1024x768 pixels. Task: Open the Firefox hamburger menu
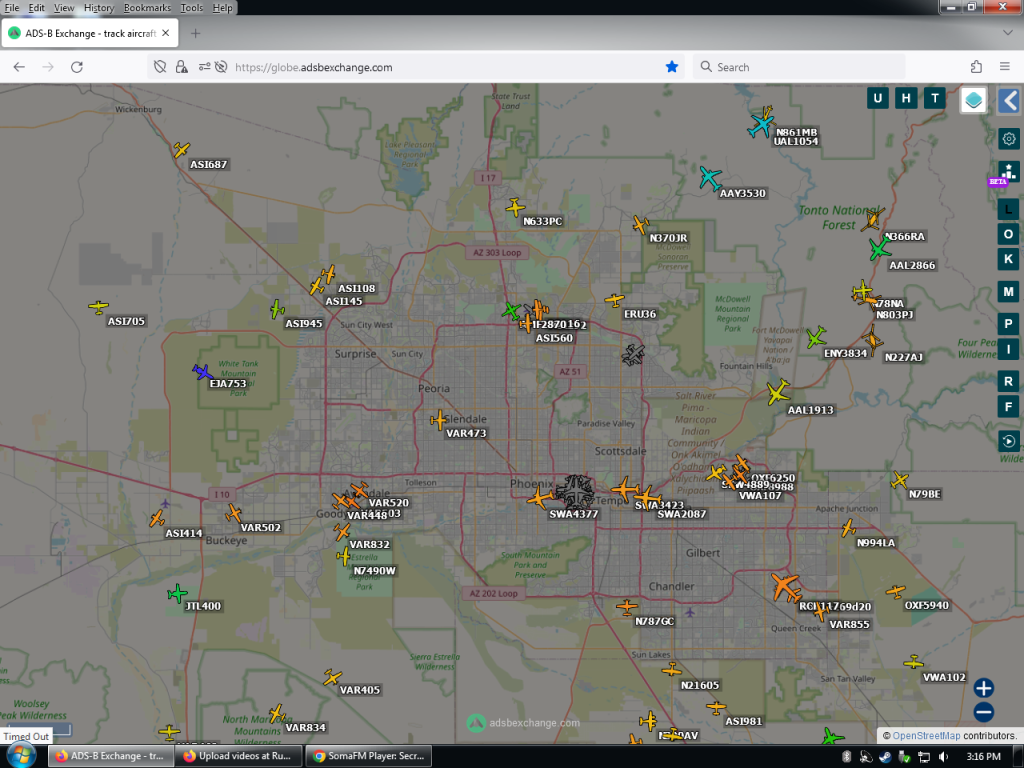pyautogui.click(x=1005, y=67)
